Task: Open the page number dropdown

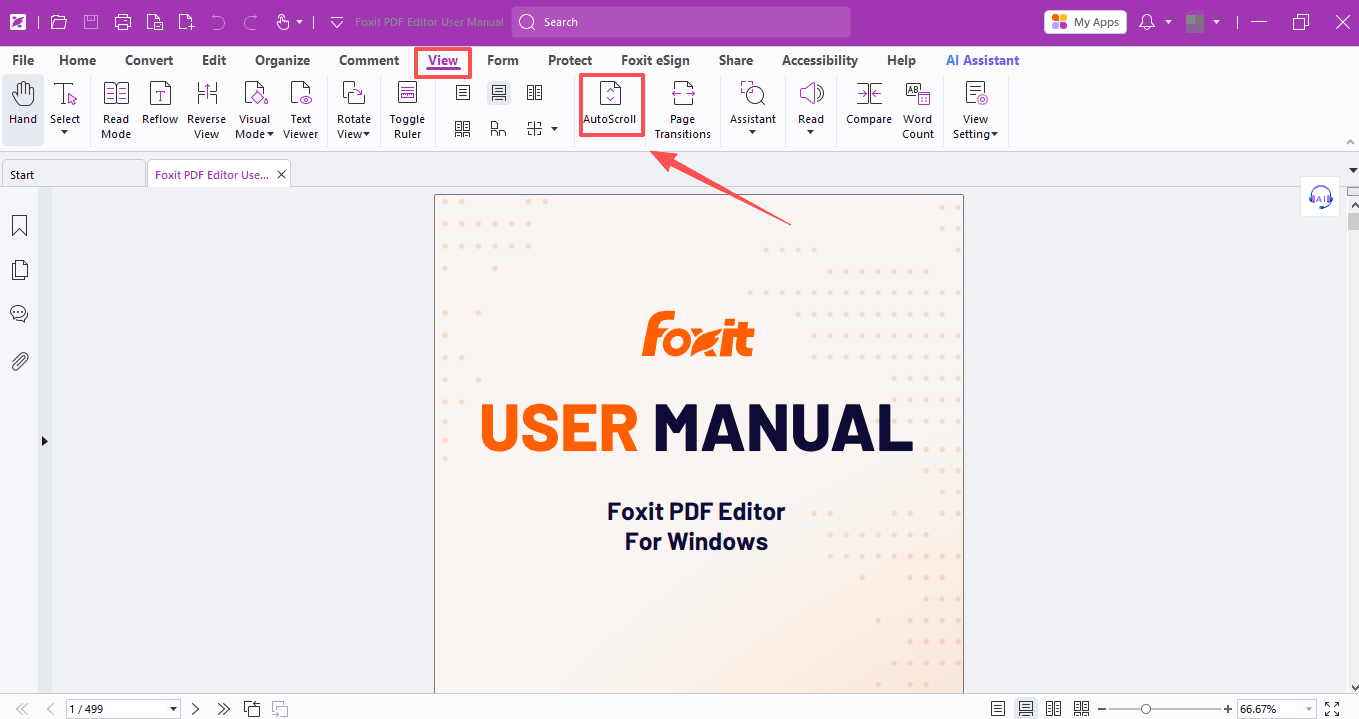Action: (x=174, y=709)
